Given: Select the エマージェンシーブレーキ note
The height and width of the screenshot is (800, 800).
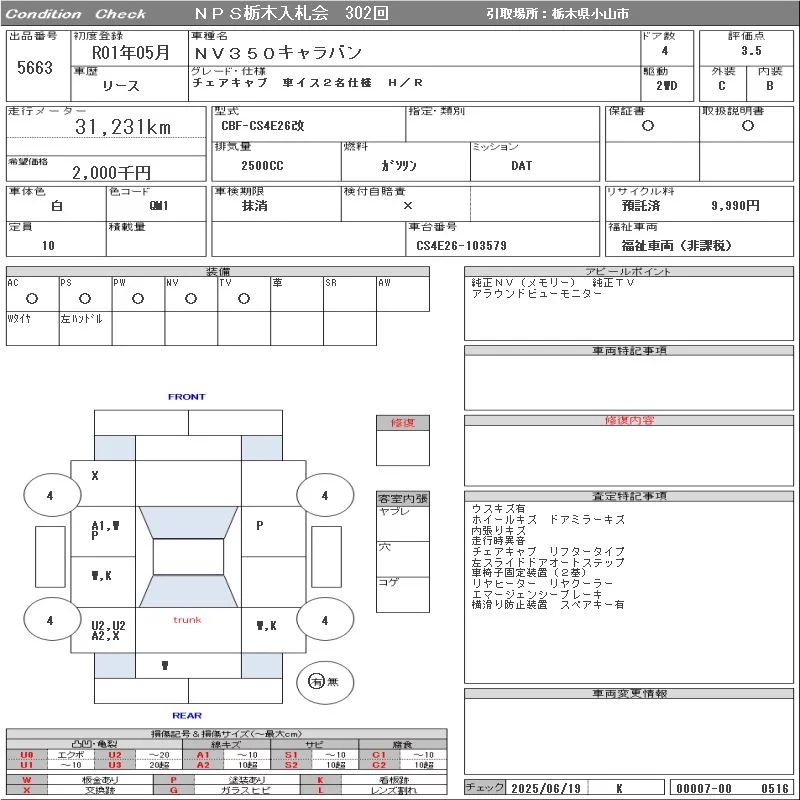Looking at the screenshot, I should [x=537, y=594].
